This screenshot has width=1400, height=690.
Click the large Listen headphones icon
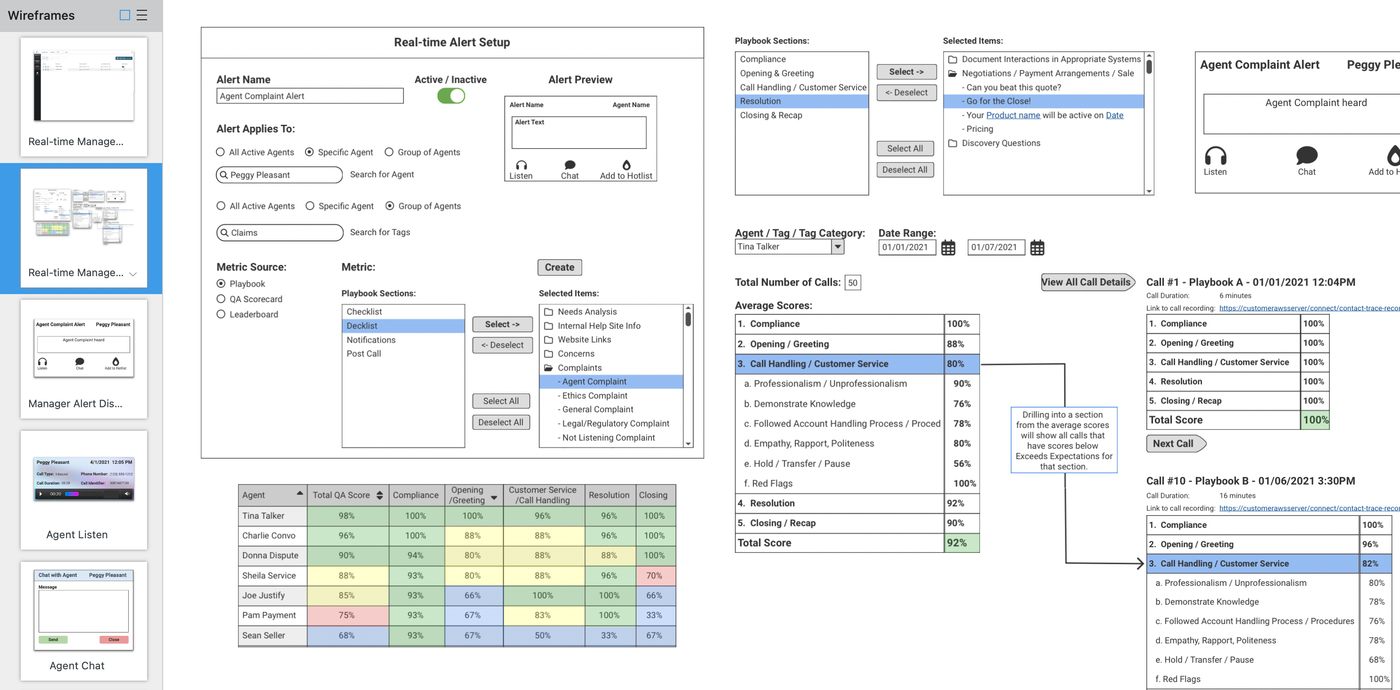pyautogui.click(x=1215, y=156)
